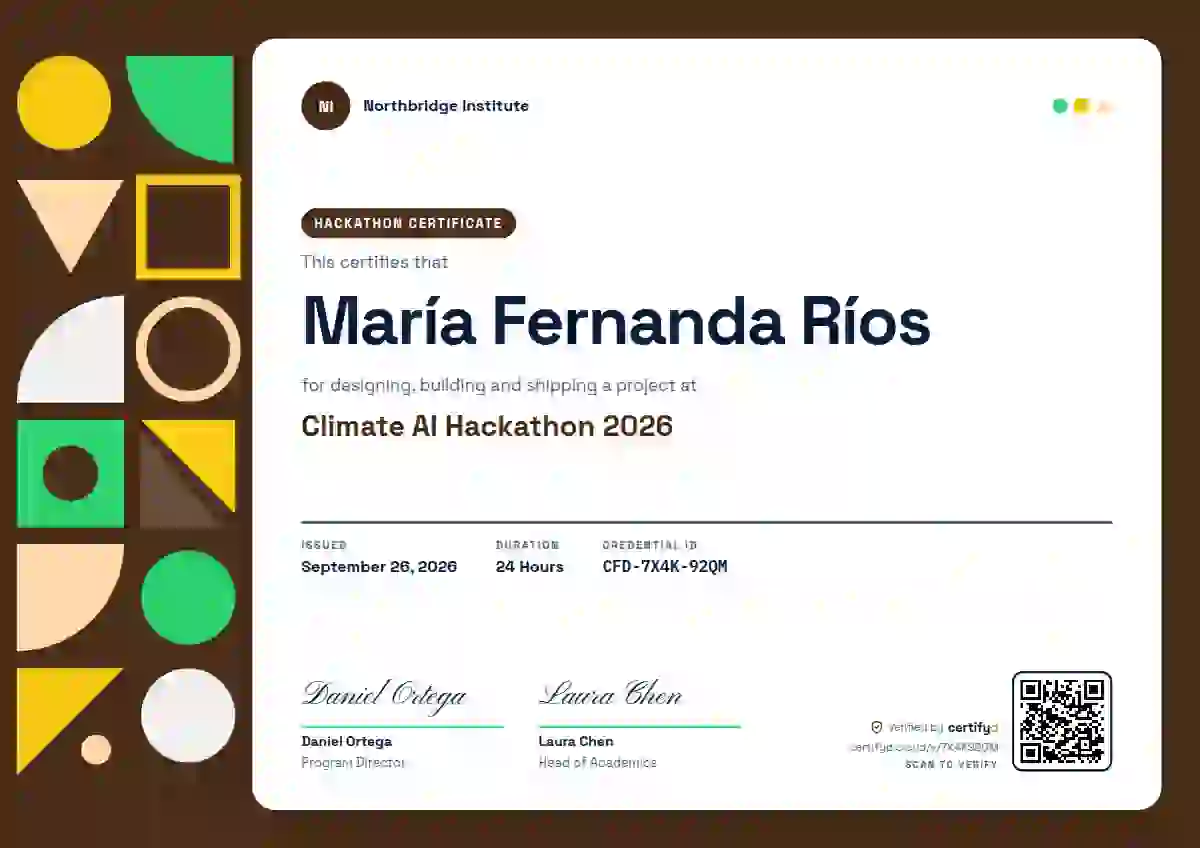
Task: Click the Hackathon Certificate pill badge
Action: click(408, 223)
